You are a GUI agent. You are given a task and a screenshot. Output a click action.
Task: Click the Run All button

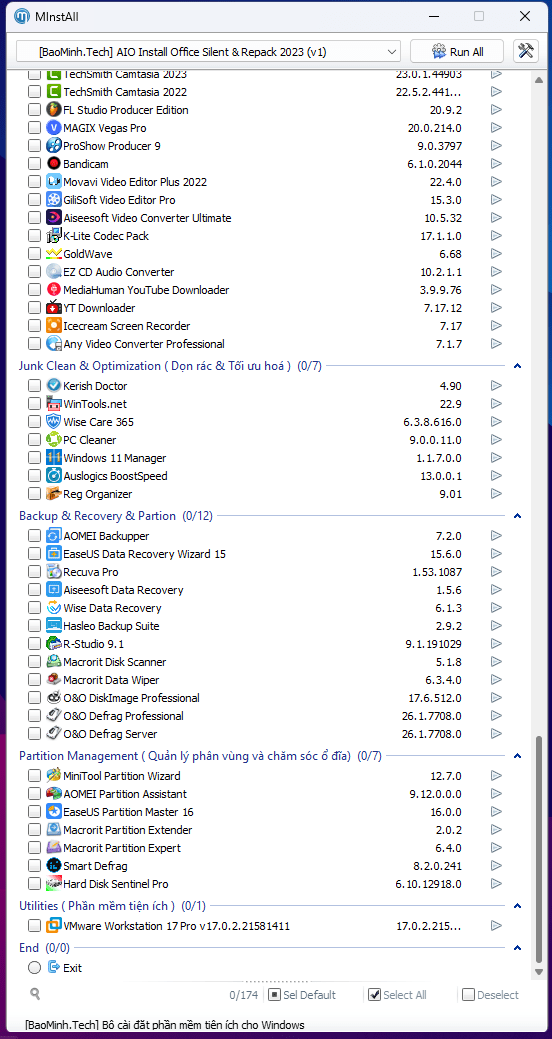point(457,52)
